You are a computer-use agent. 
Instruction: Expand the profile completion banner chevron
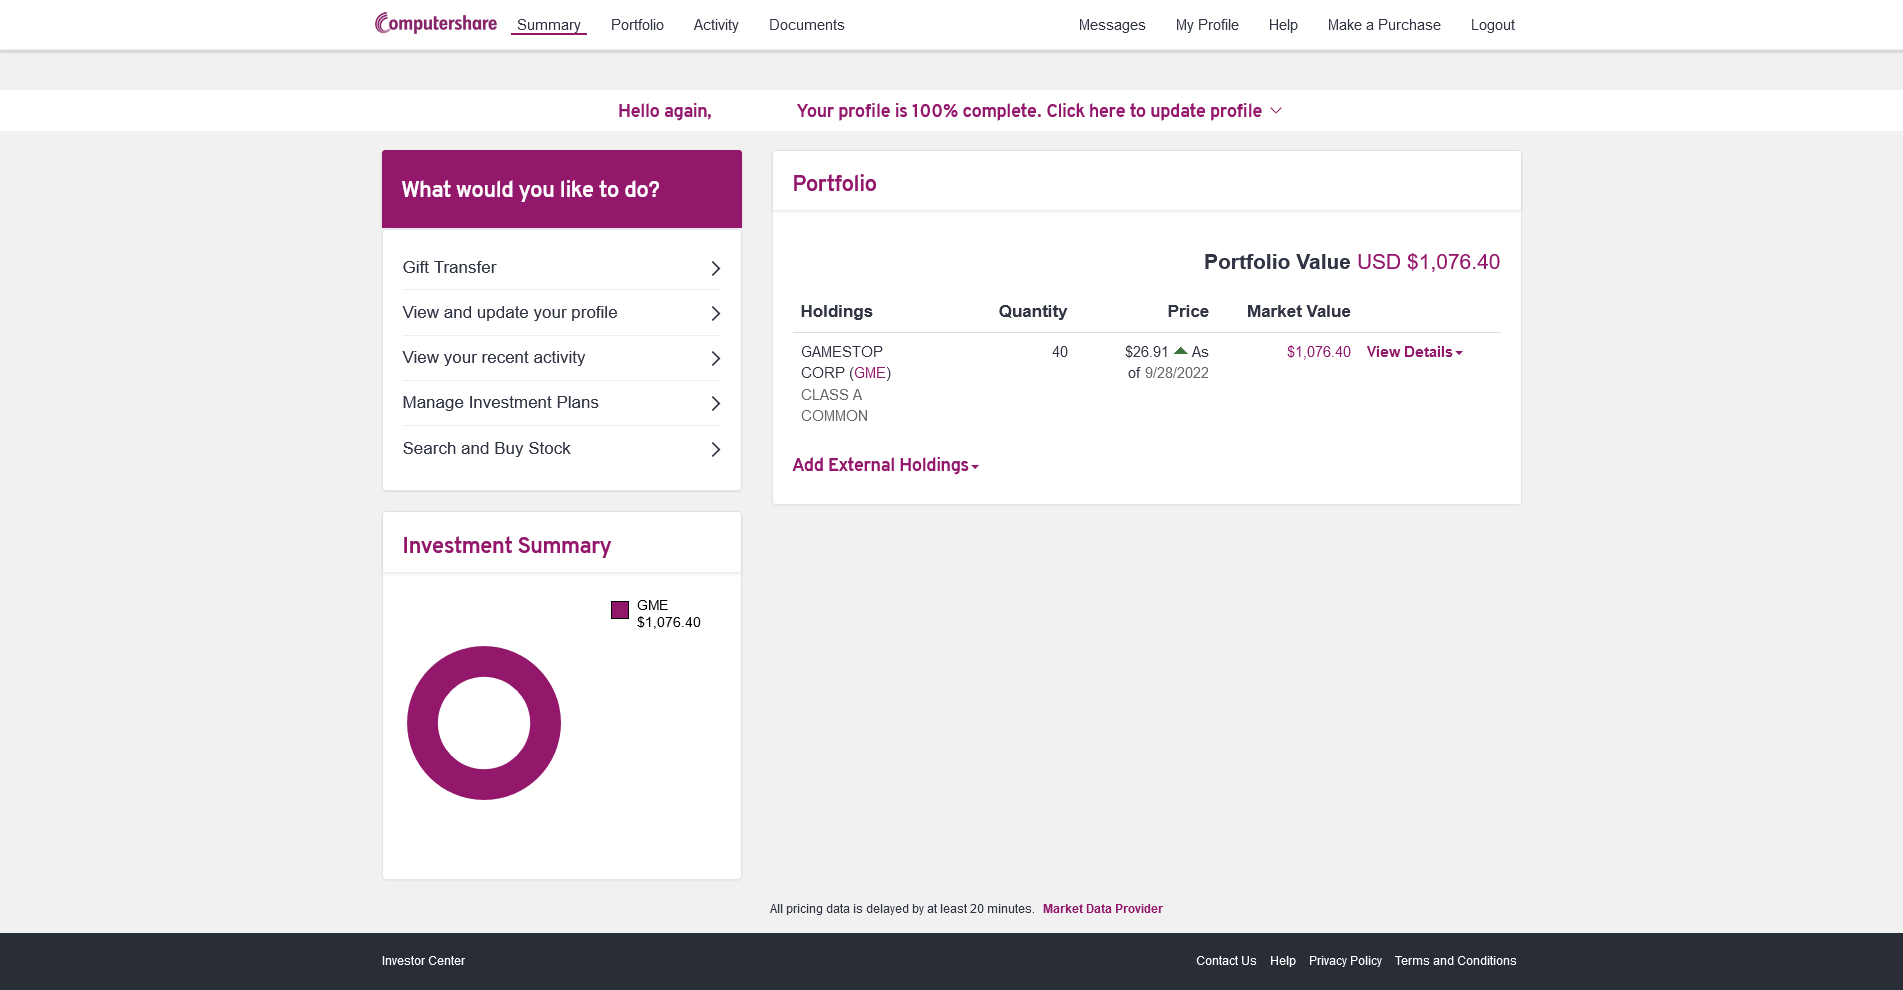point(1276,111)
